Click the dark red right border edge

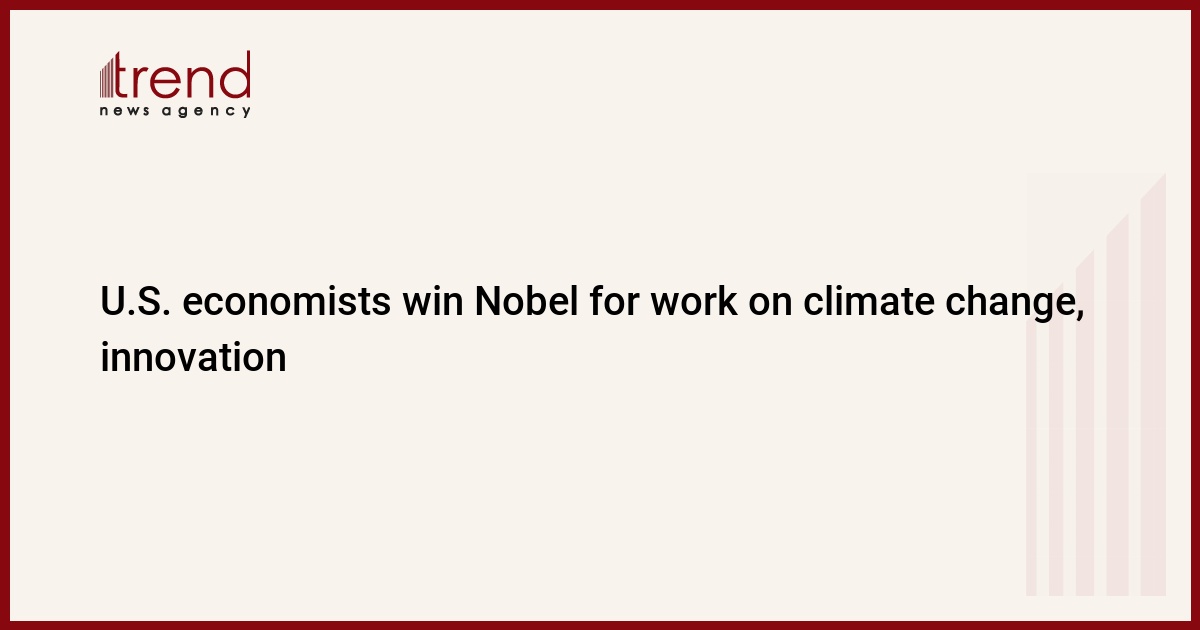click(x=1195, y=315)
